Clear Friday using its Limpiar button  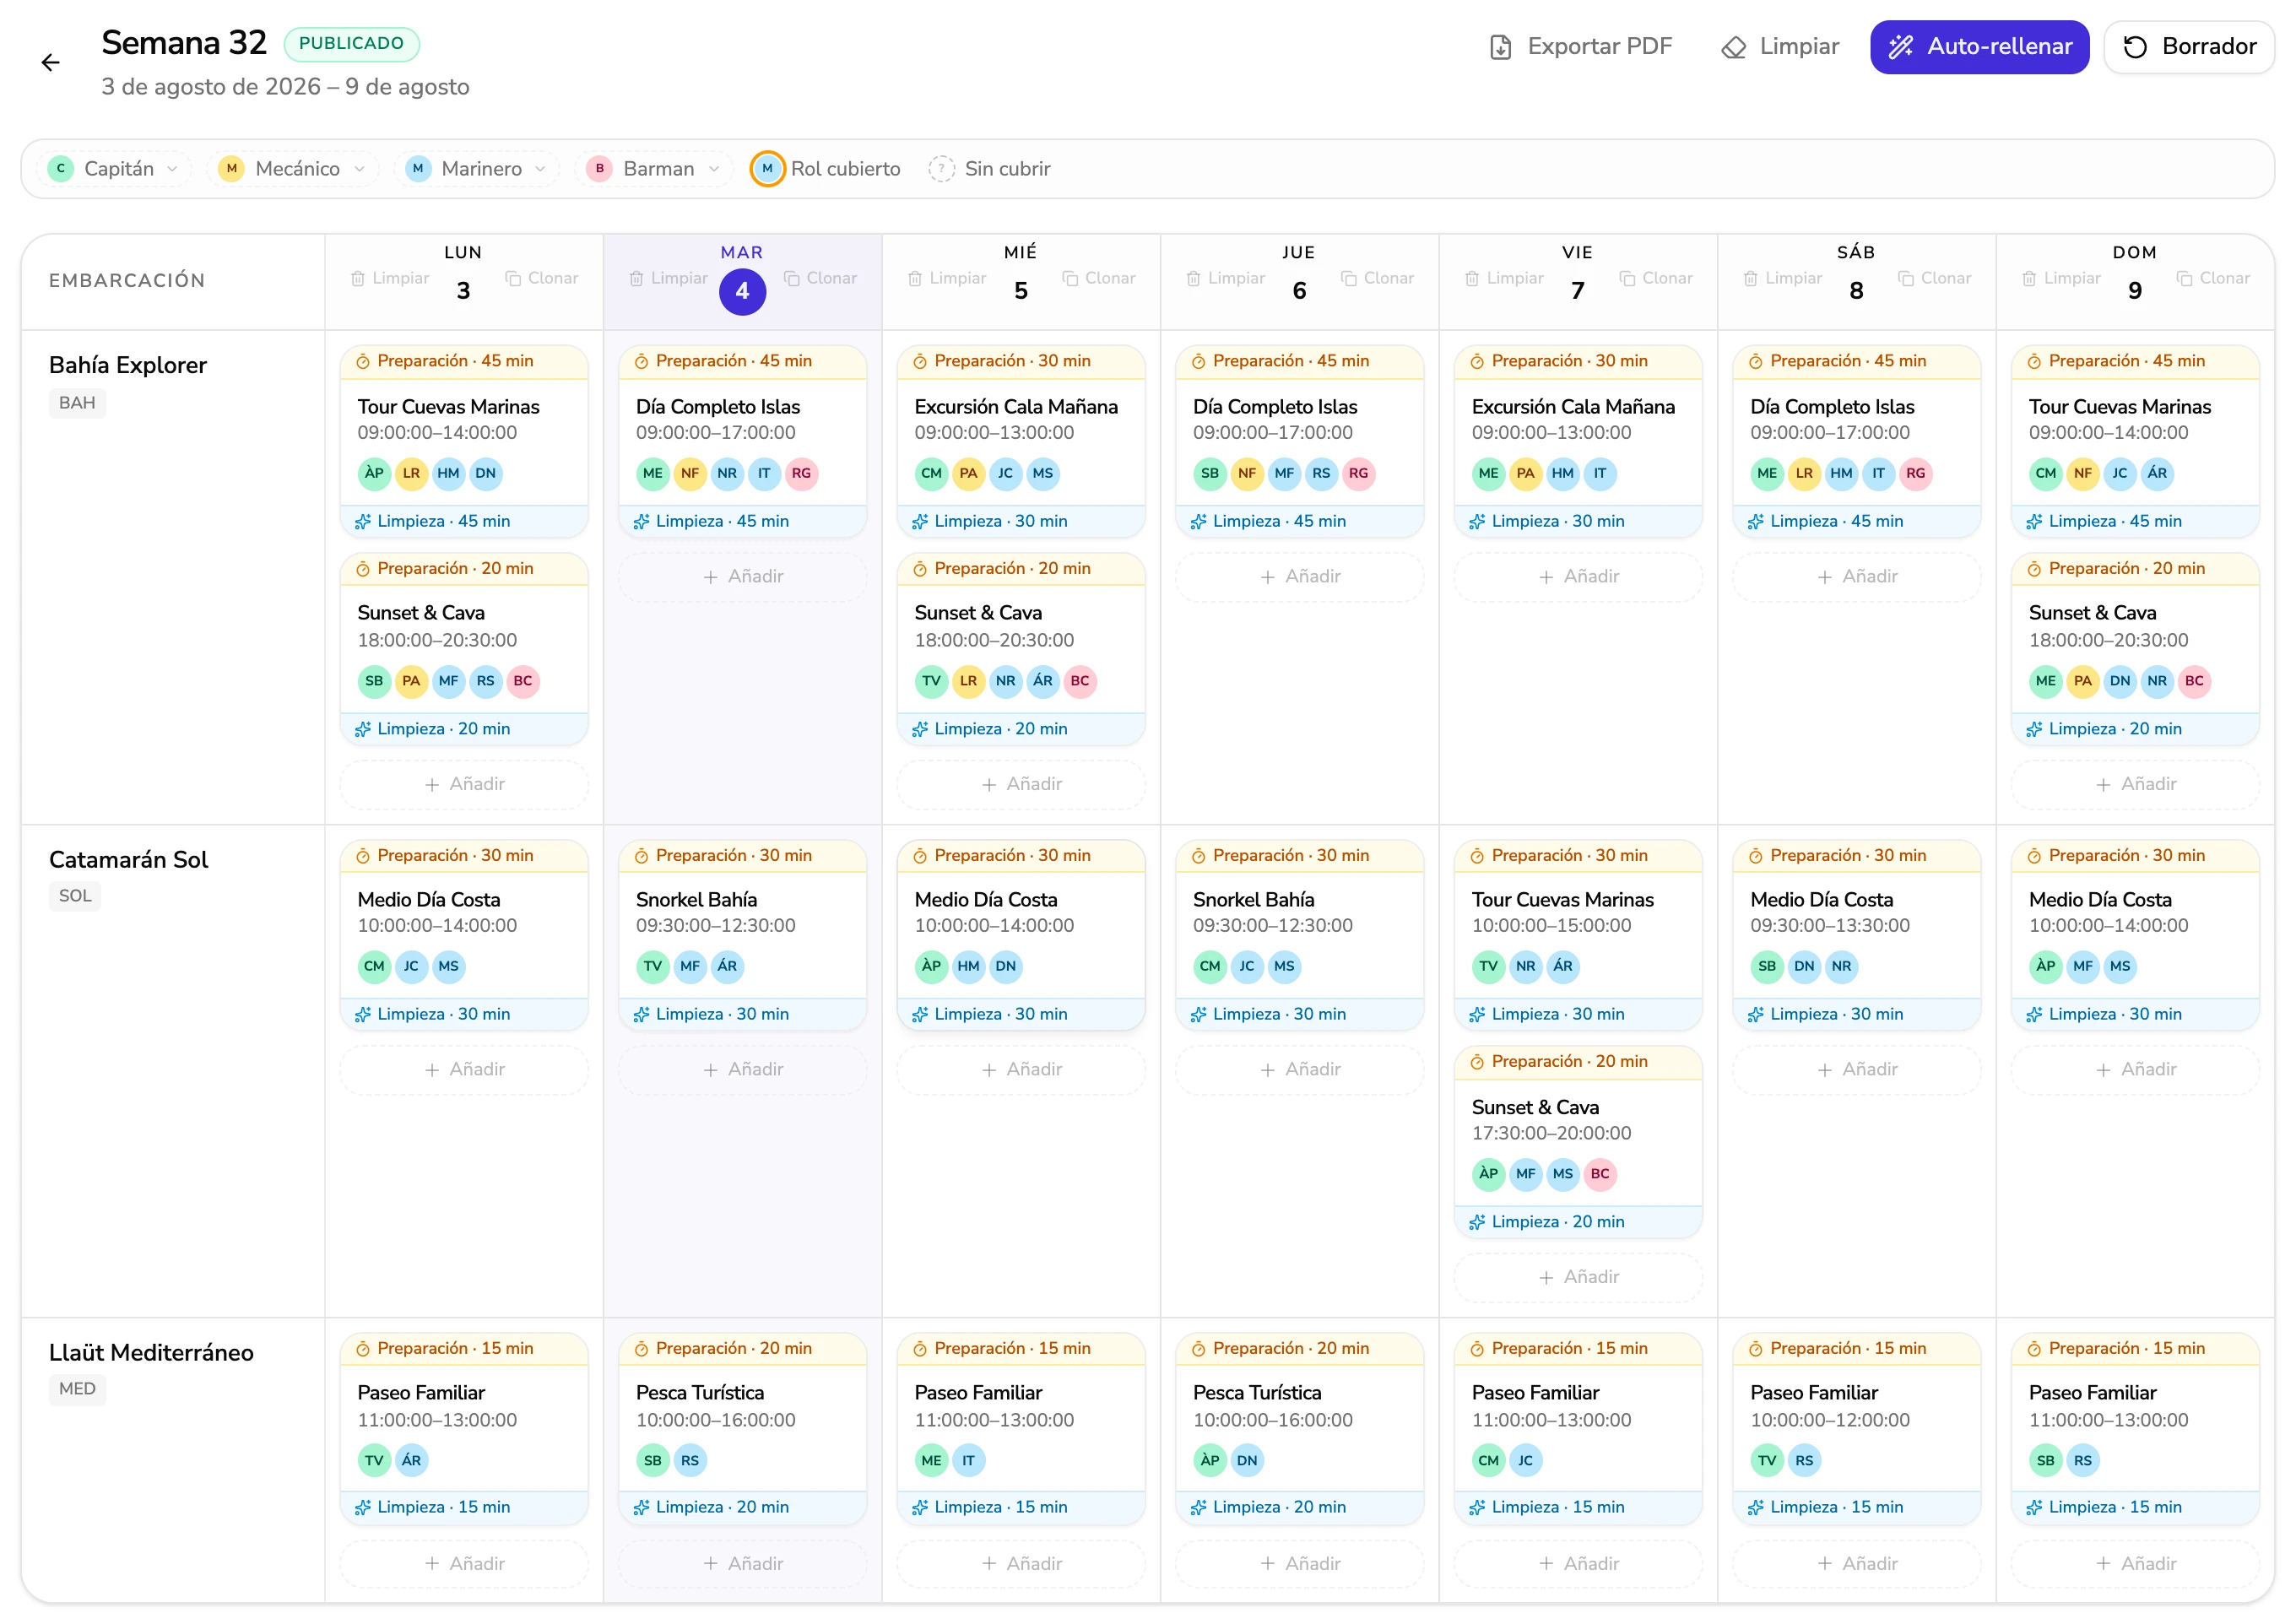pyautogui.click(x=1504, y=279)
